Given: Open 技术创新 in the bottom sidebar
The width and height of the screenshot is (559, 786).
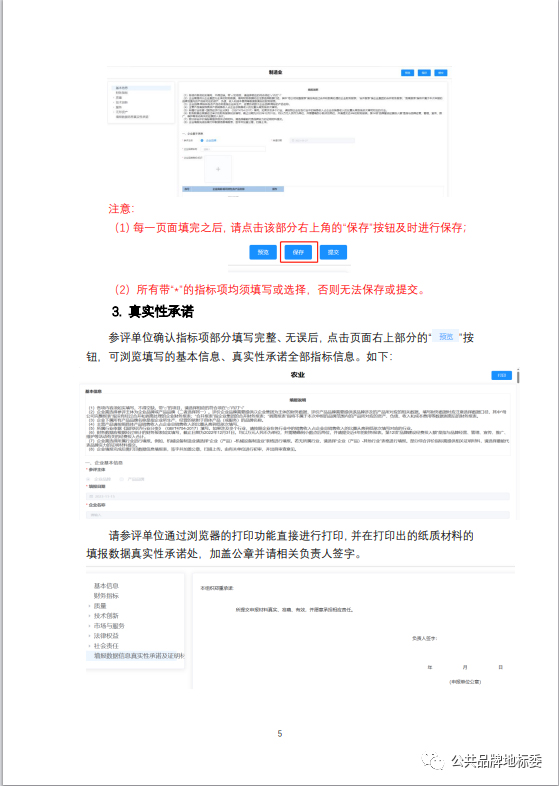Looking at the screenshot, I should pyautogui.click(x=106, y=616).
